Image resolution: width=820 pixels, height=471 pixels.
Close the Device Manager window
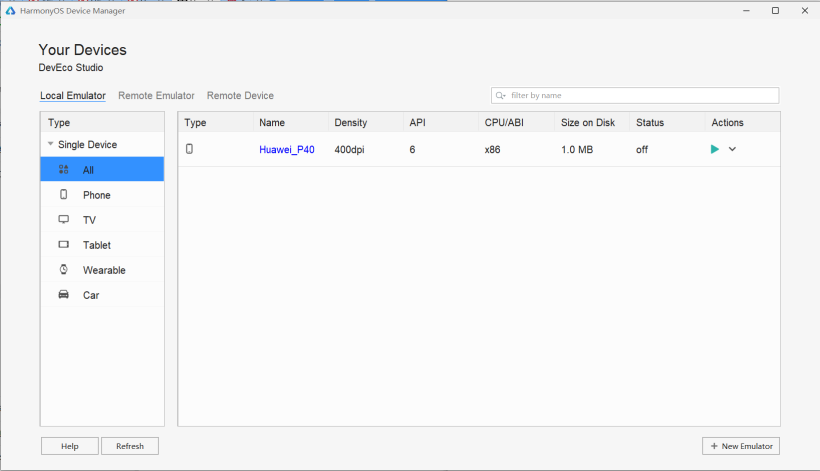[804, 10]
